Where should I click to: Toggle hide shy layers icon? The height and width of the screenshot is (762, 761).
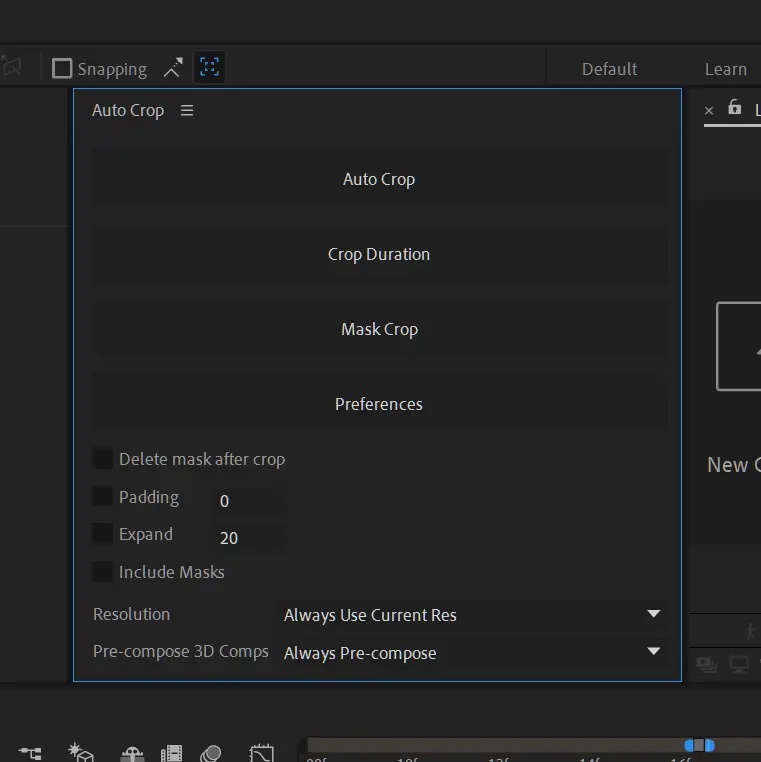[132, 753]
